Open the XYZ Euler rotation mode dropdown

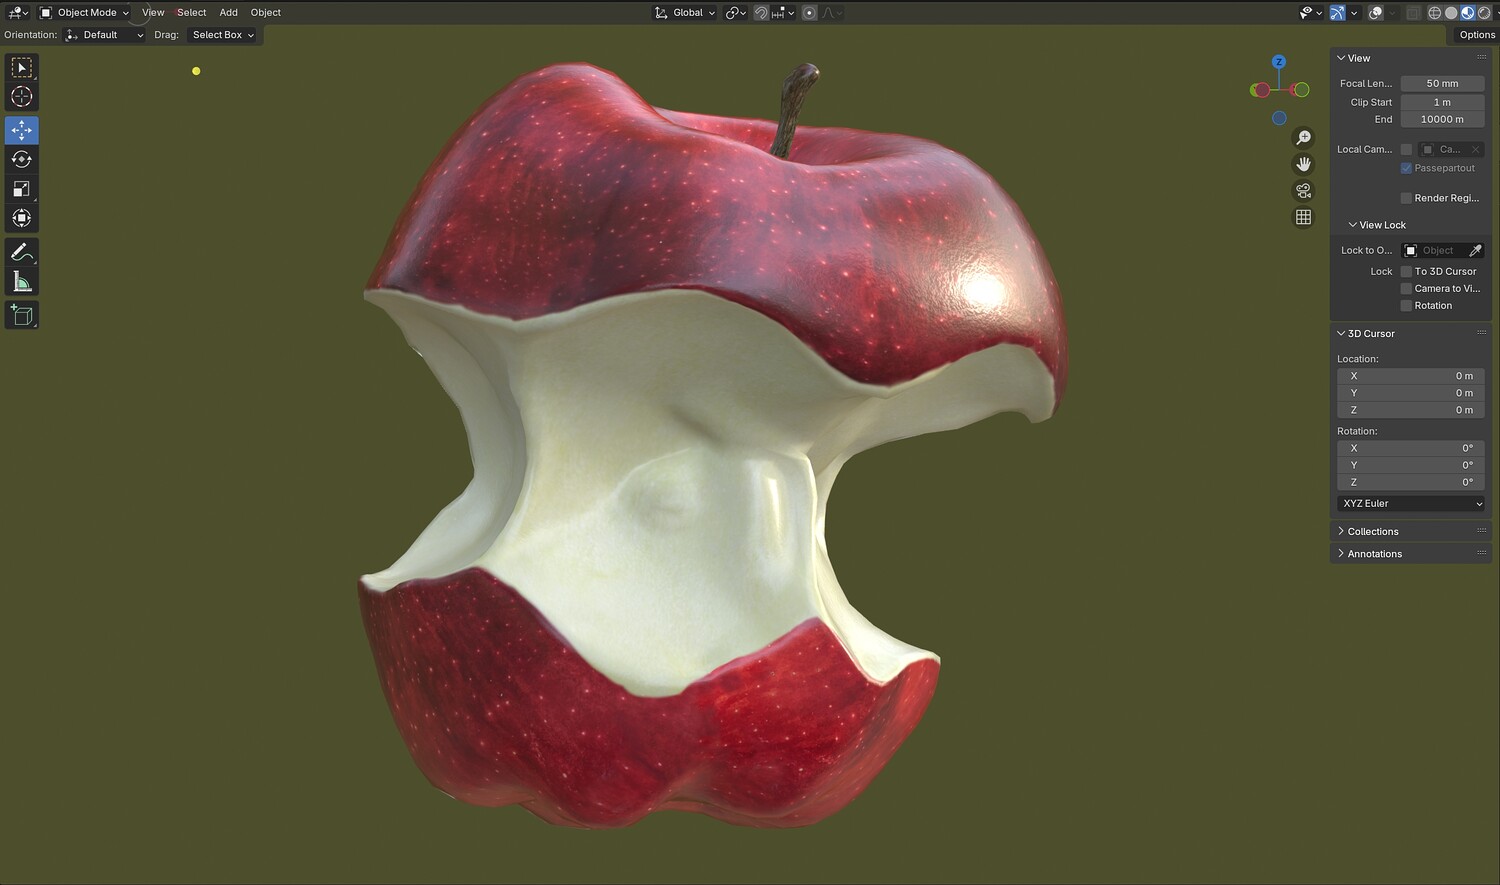click(x=1410, y=503)
